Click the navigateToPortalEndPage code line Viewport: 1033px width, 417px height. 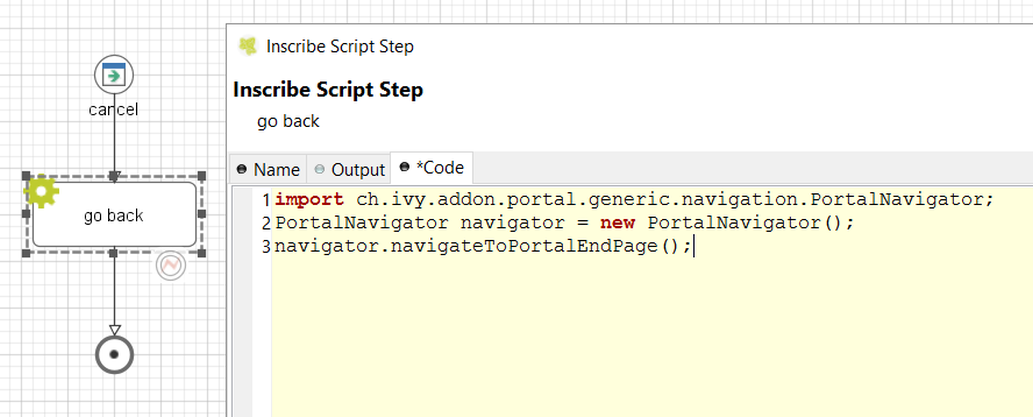click(x=484, y=246)
